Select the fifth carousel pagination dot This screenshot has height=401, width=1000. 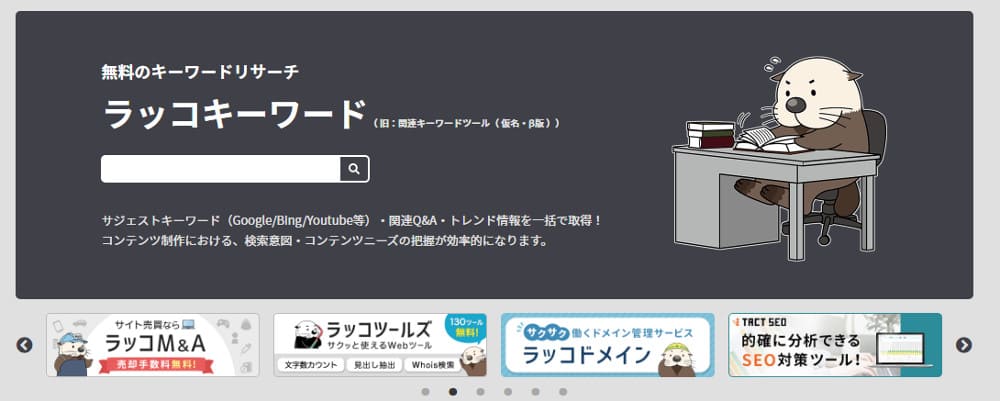click(535, 391)
